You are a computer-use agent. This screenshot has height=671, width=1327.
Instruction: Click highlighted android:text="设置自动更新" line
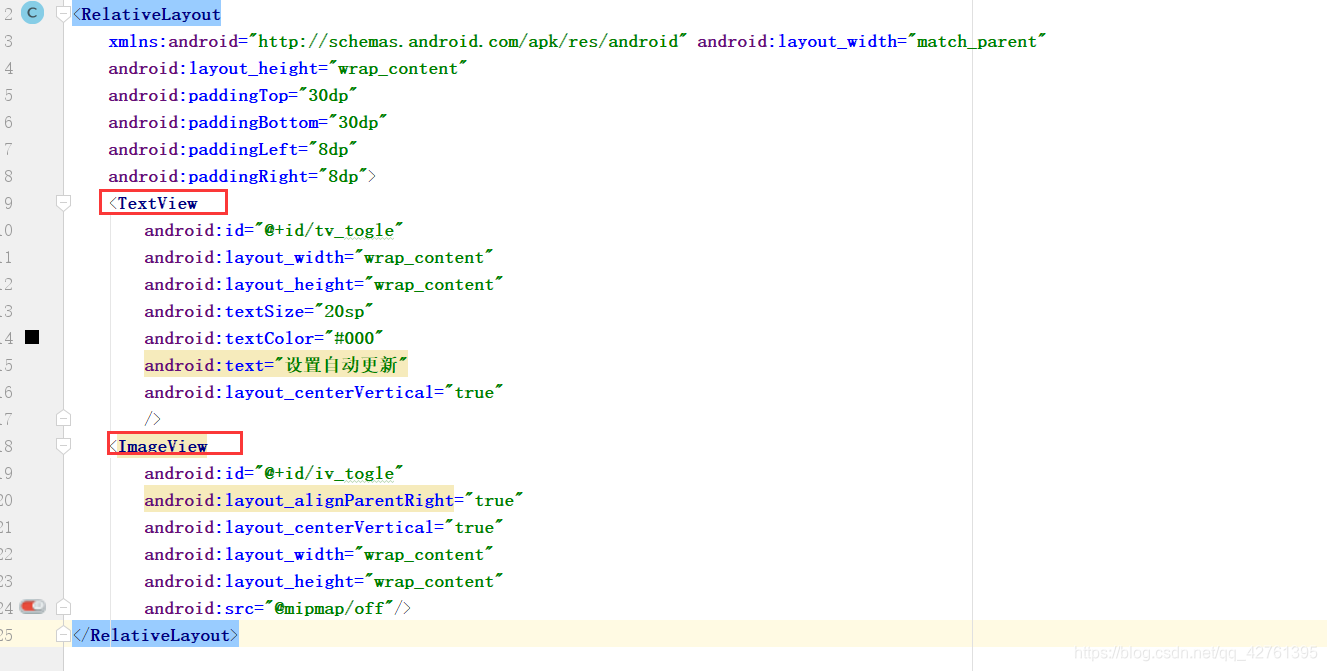(x=277, y=365)
